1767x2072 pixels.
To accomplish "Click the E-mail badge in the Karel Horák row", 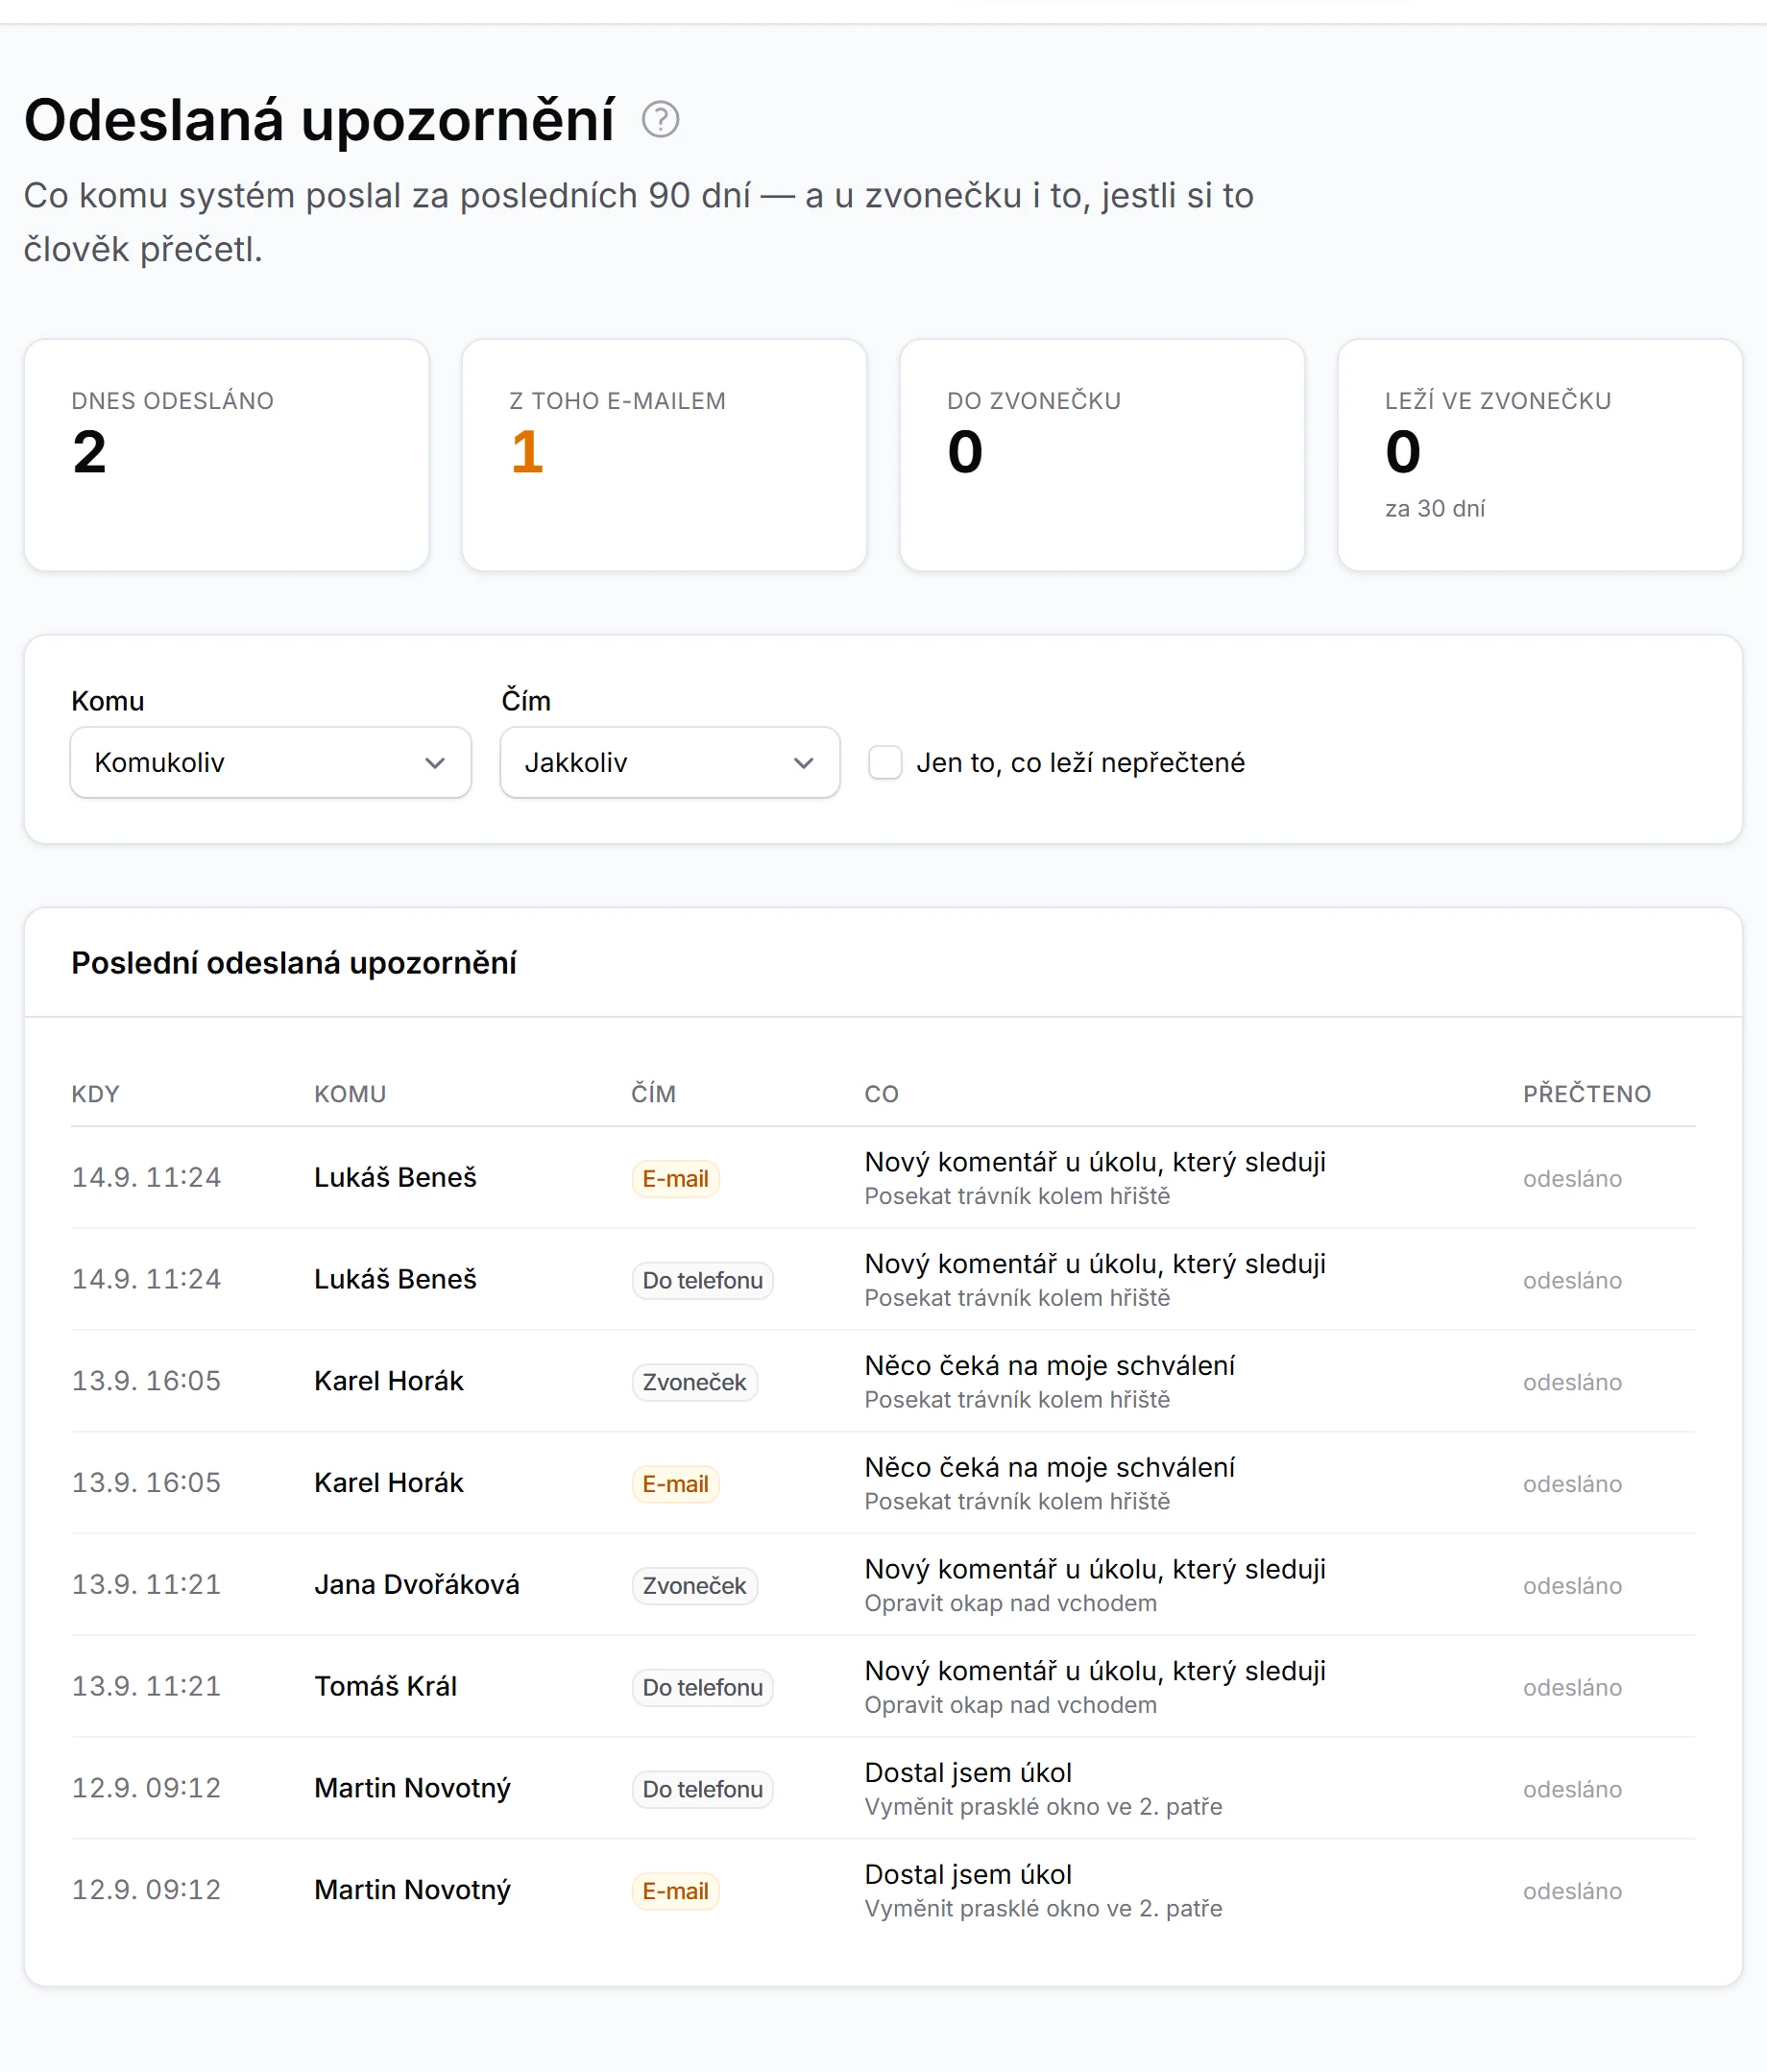I will [x=675, y=1484].
